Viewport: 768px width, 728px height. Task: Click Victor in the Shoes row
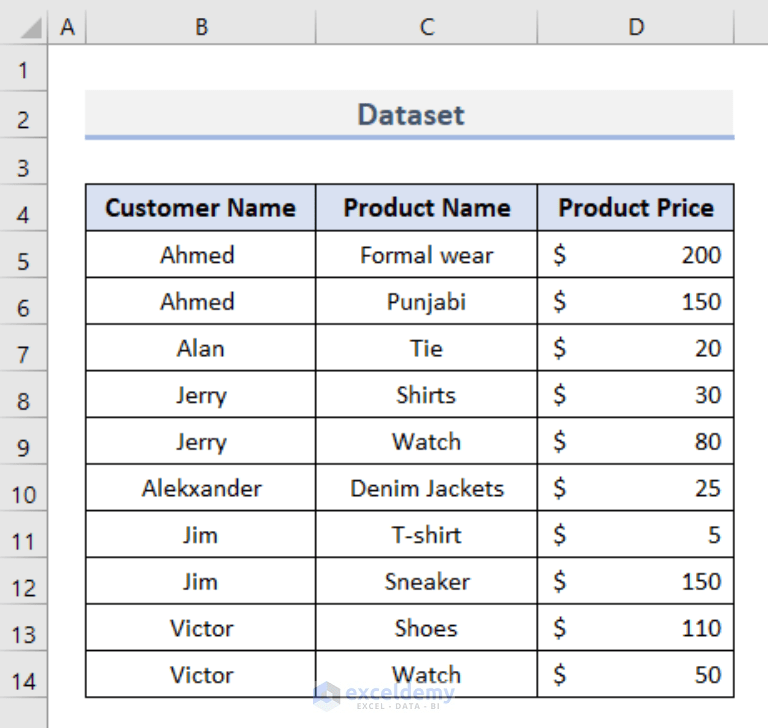(201, 628)
